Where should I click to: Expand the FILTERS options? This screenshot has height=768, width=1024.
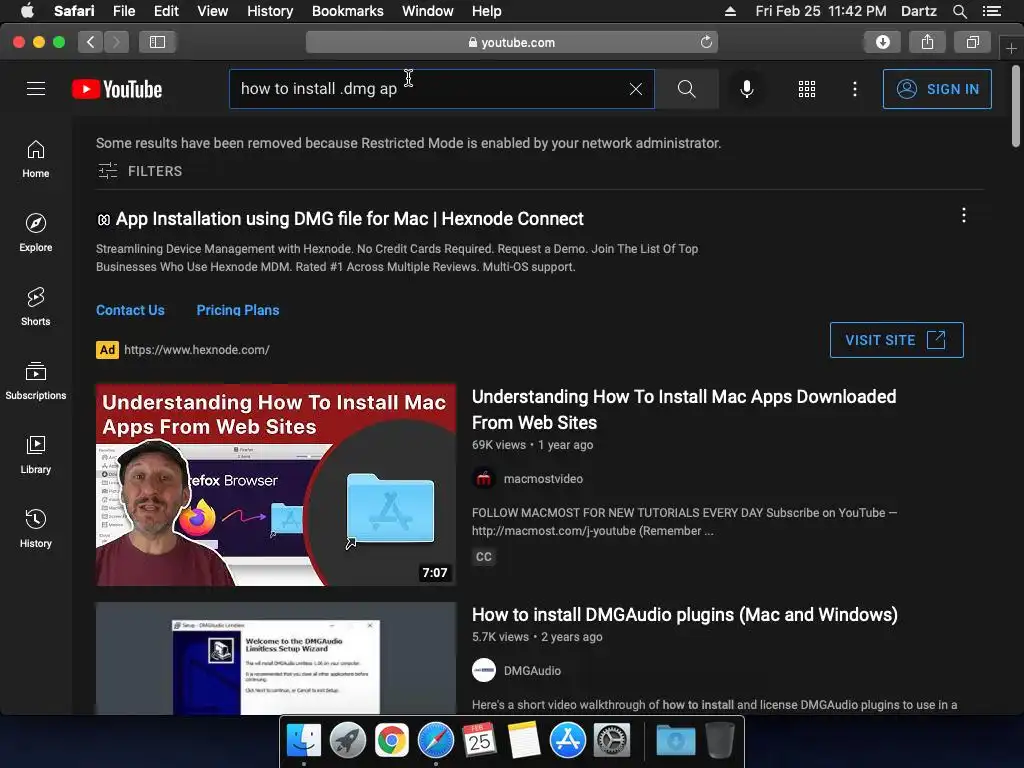point(140,171)
